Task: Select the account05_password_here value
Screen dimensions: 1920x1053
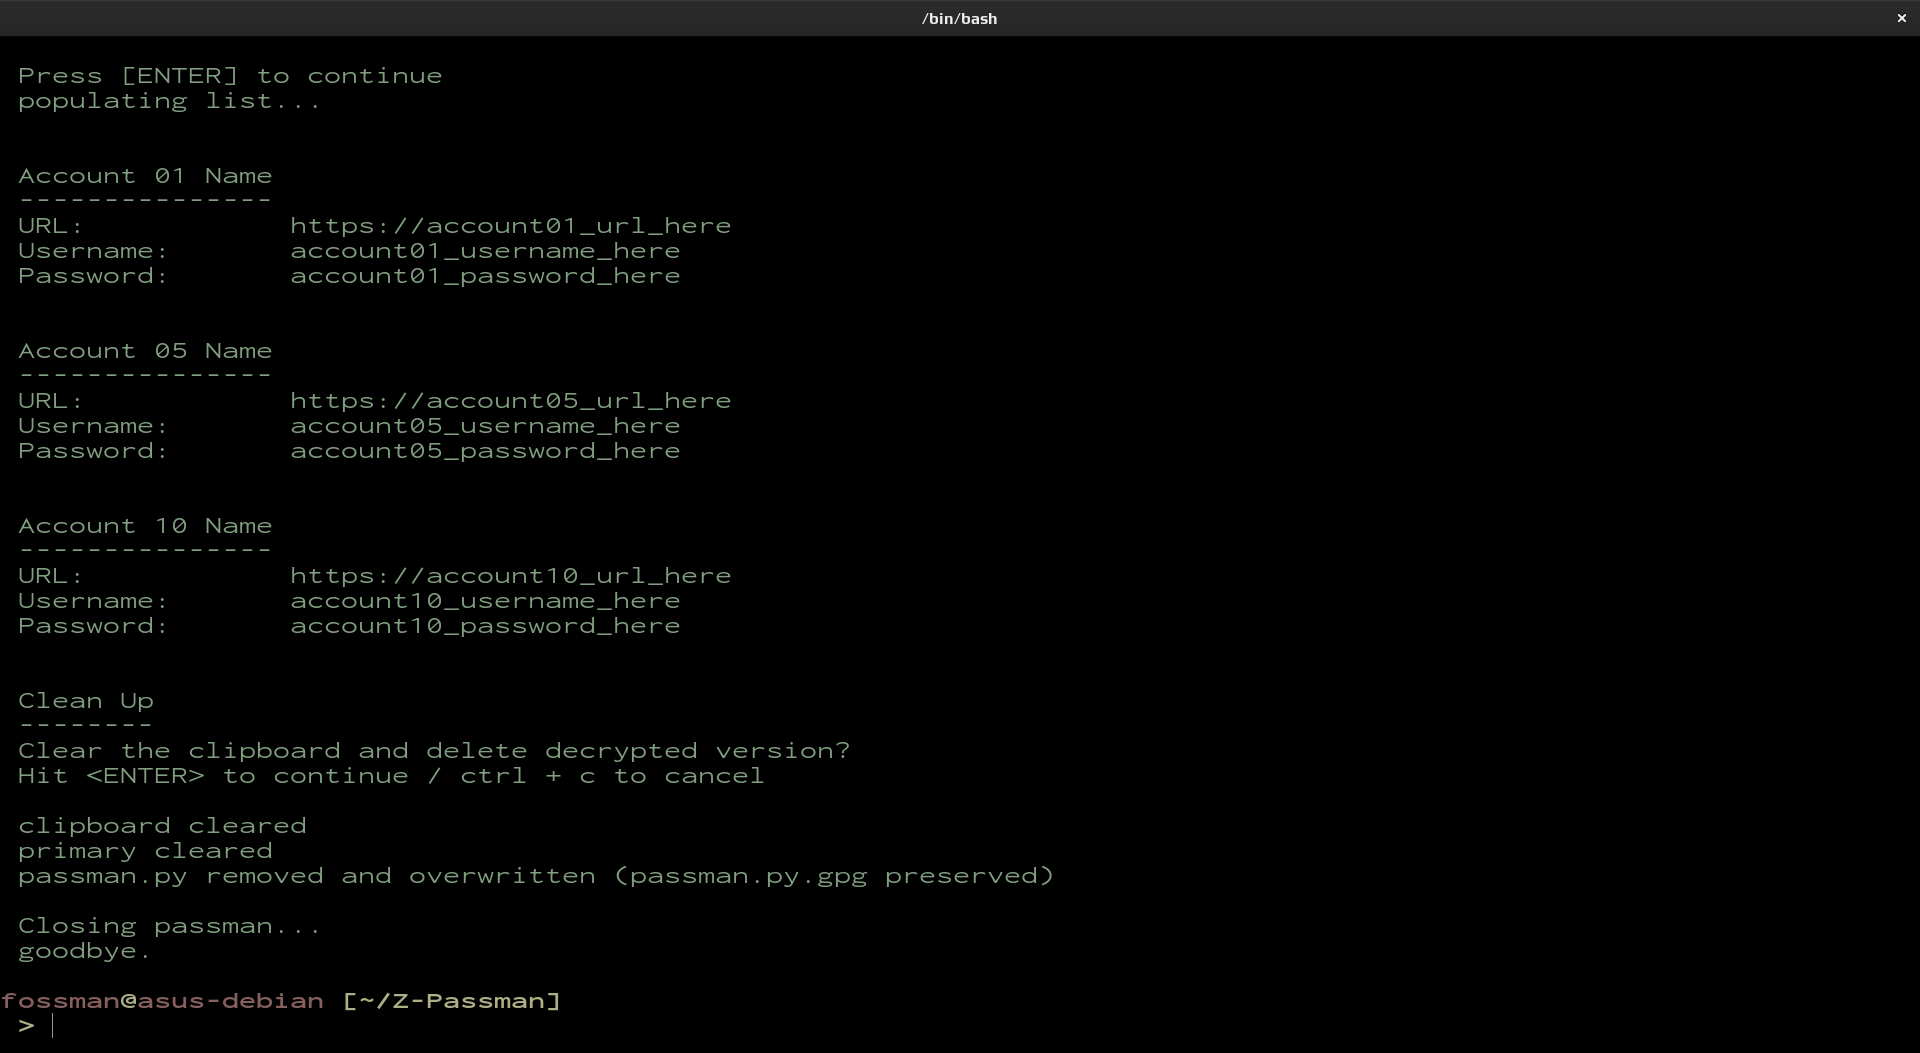Action: (x=485, y=451)
